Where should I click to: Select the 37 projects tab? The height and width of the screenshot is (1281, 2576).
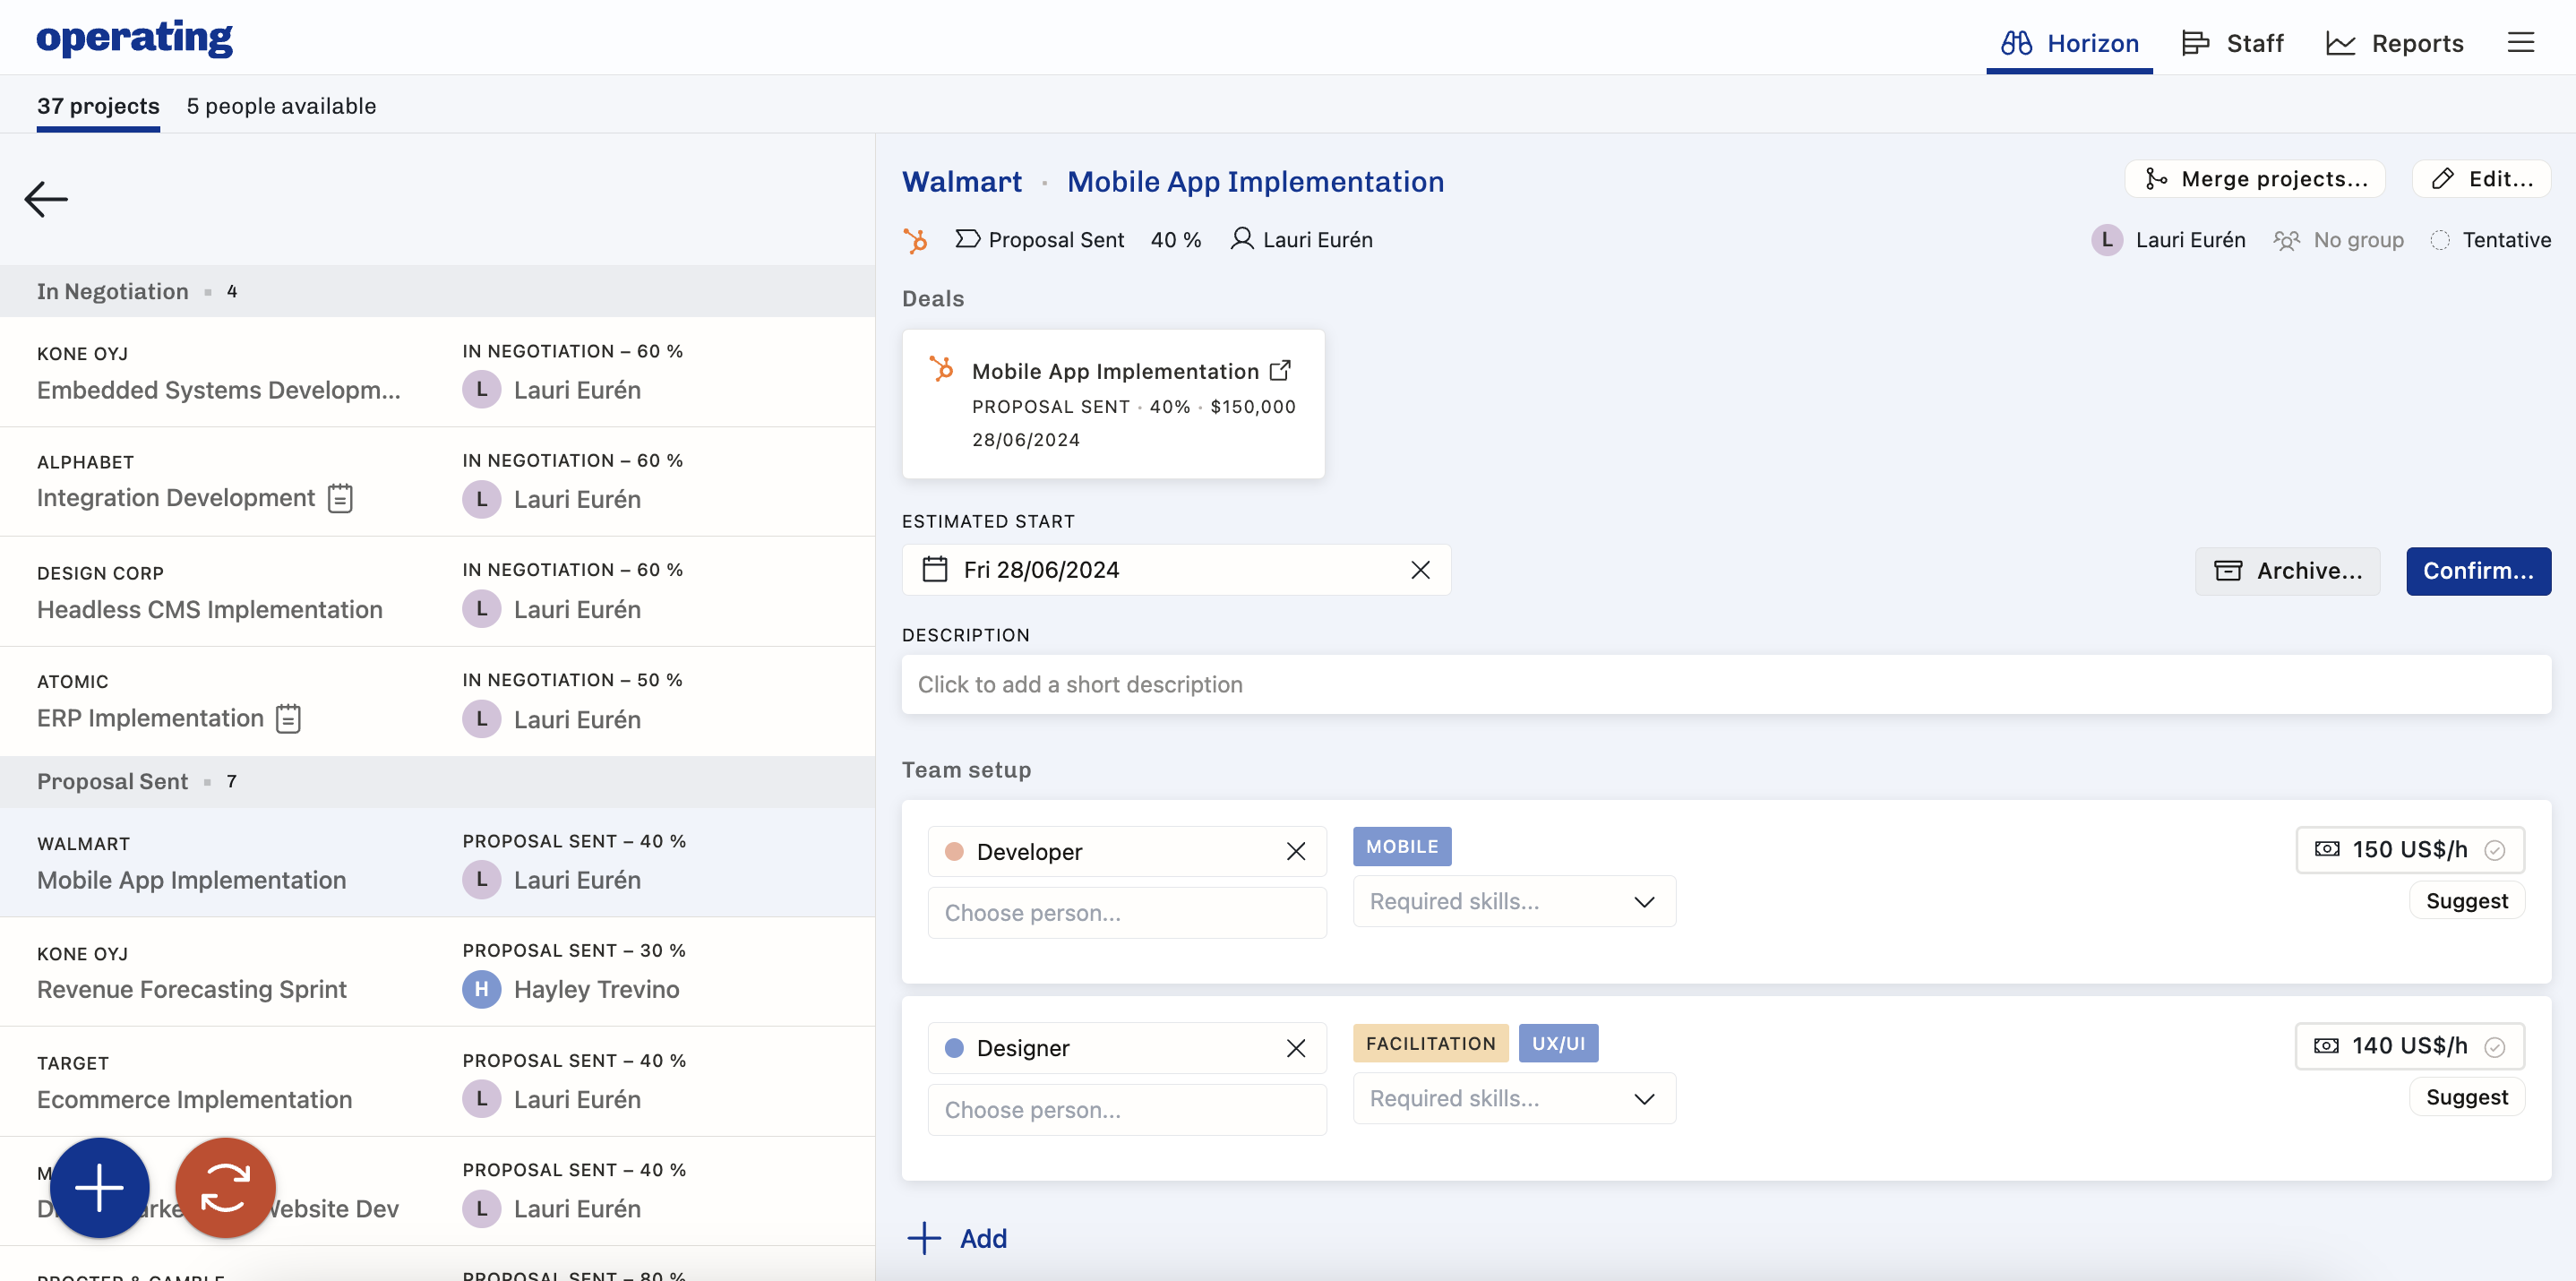98,106
